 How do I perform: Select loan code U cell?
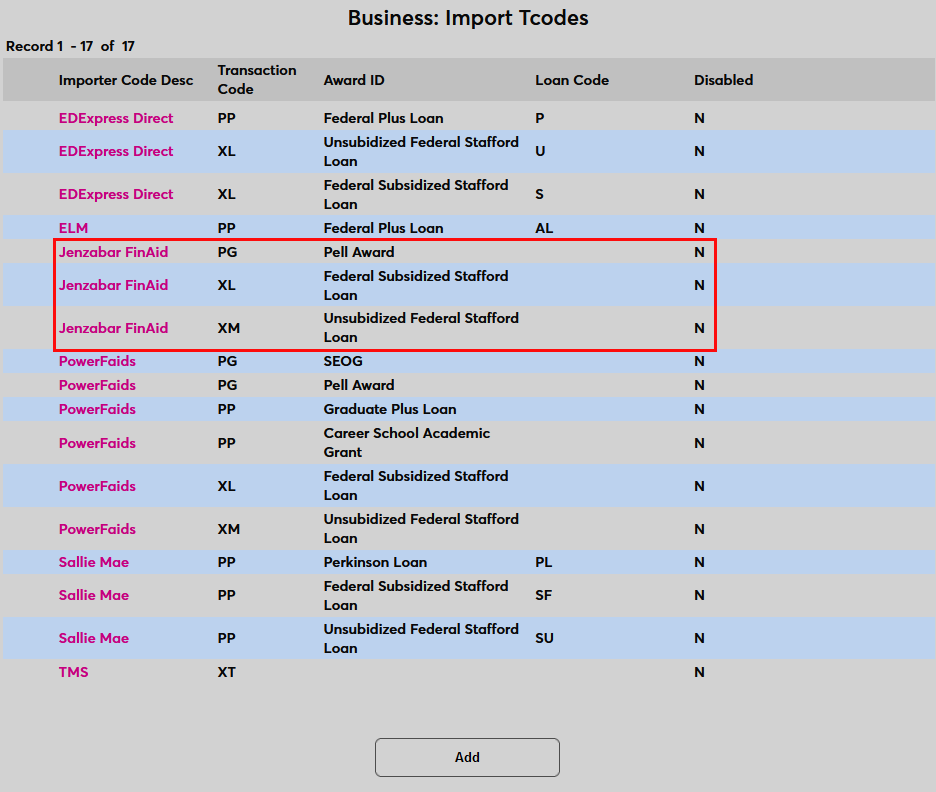pos(540,151)
